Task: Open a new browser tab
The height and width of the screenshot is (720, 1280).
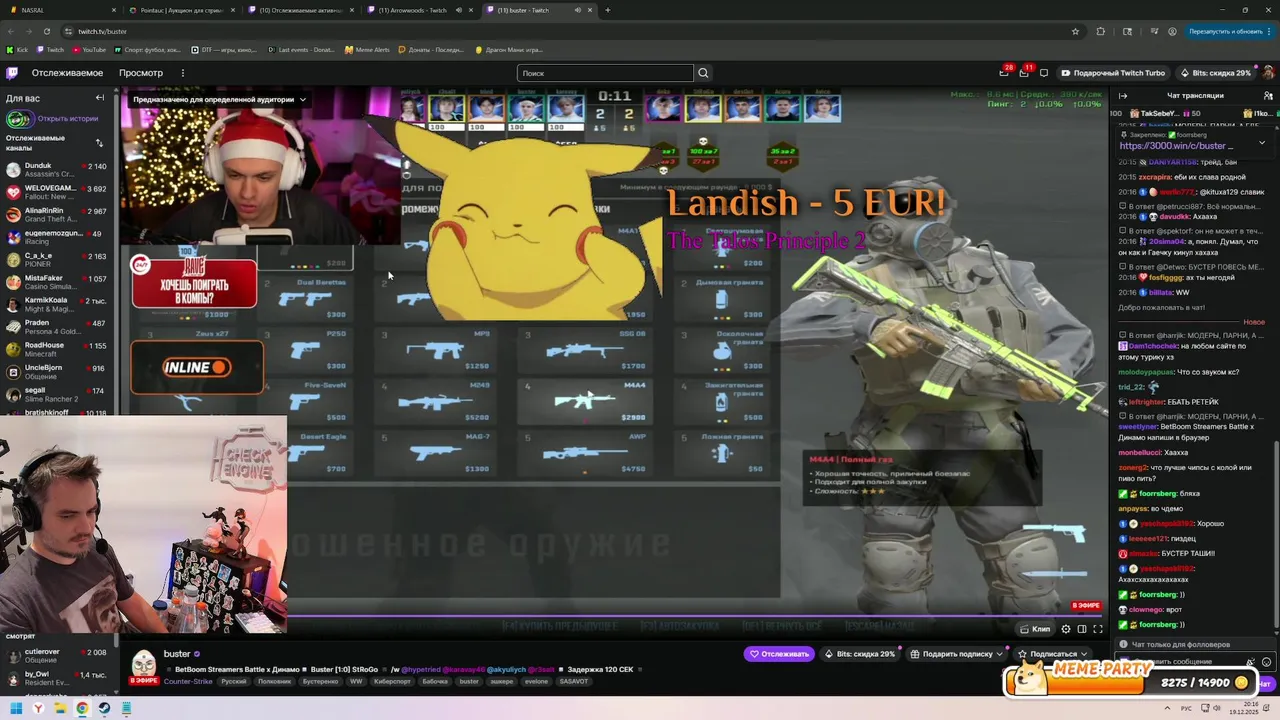Action: (608, 10)
